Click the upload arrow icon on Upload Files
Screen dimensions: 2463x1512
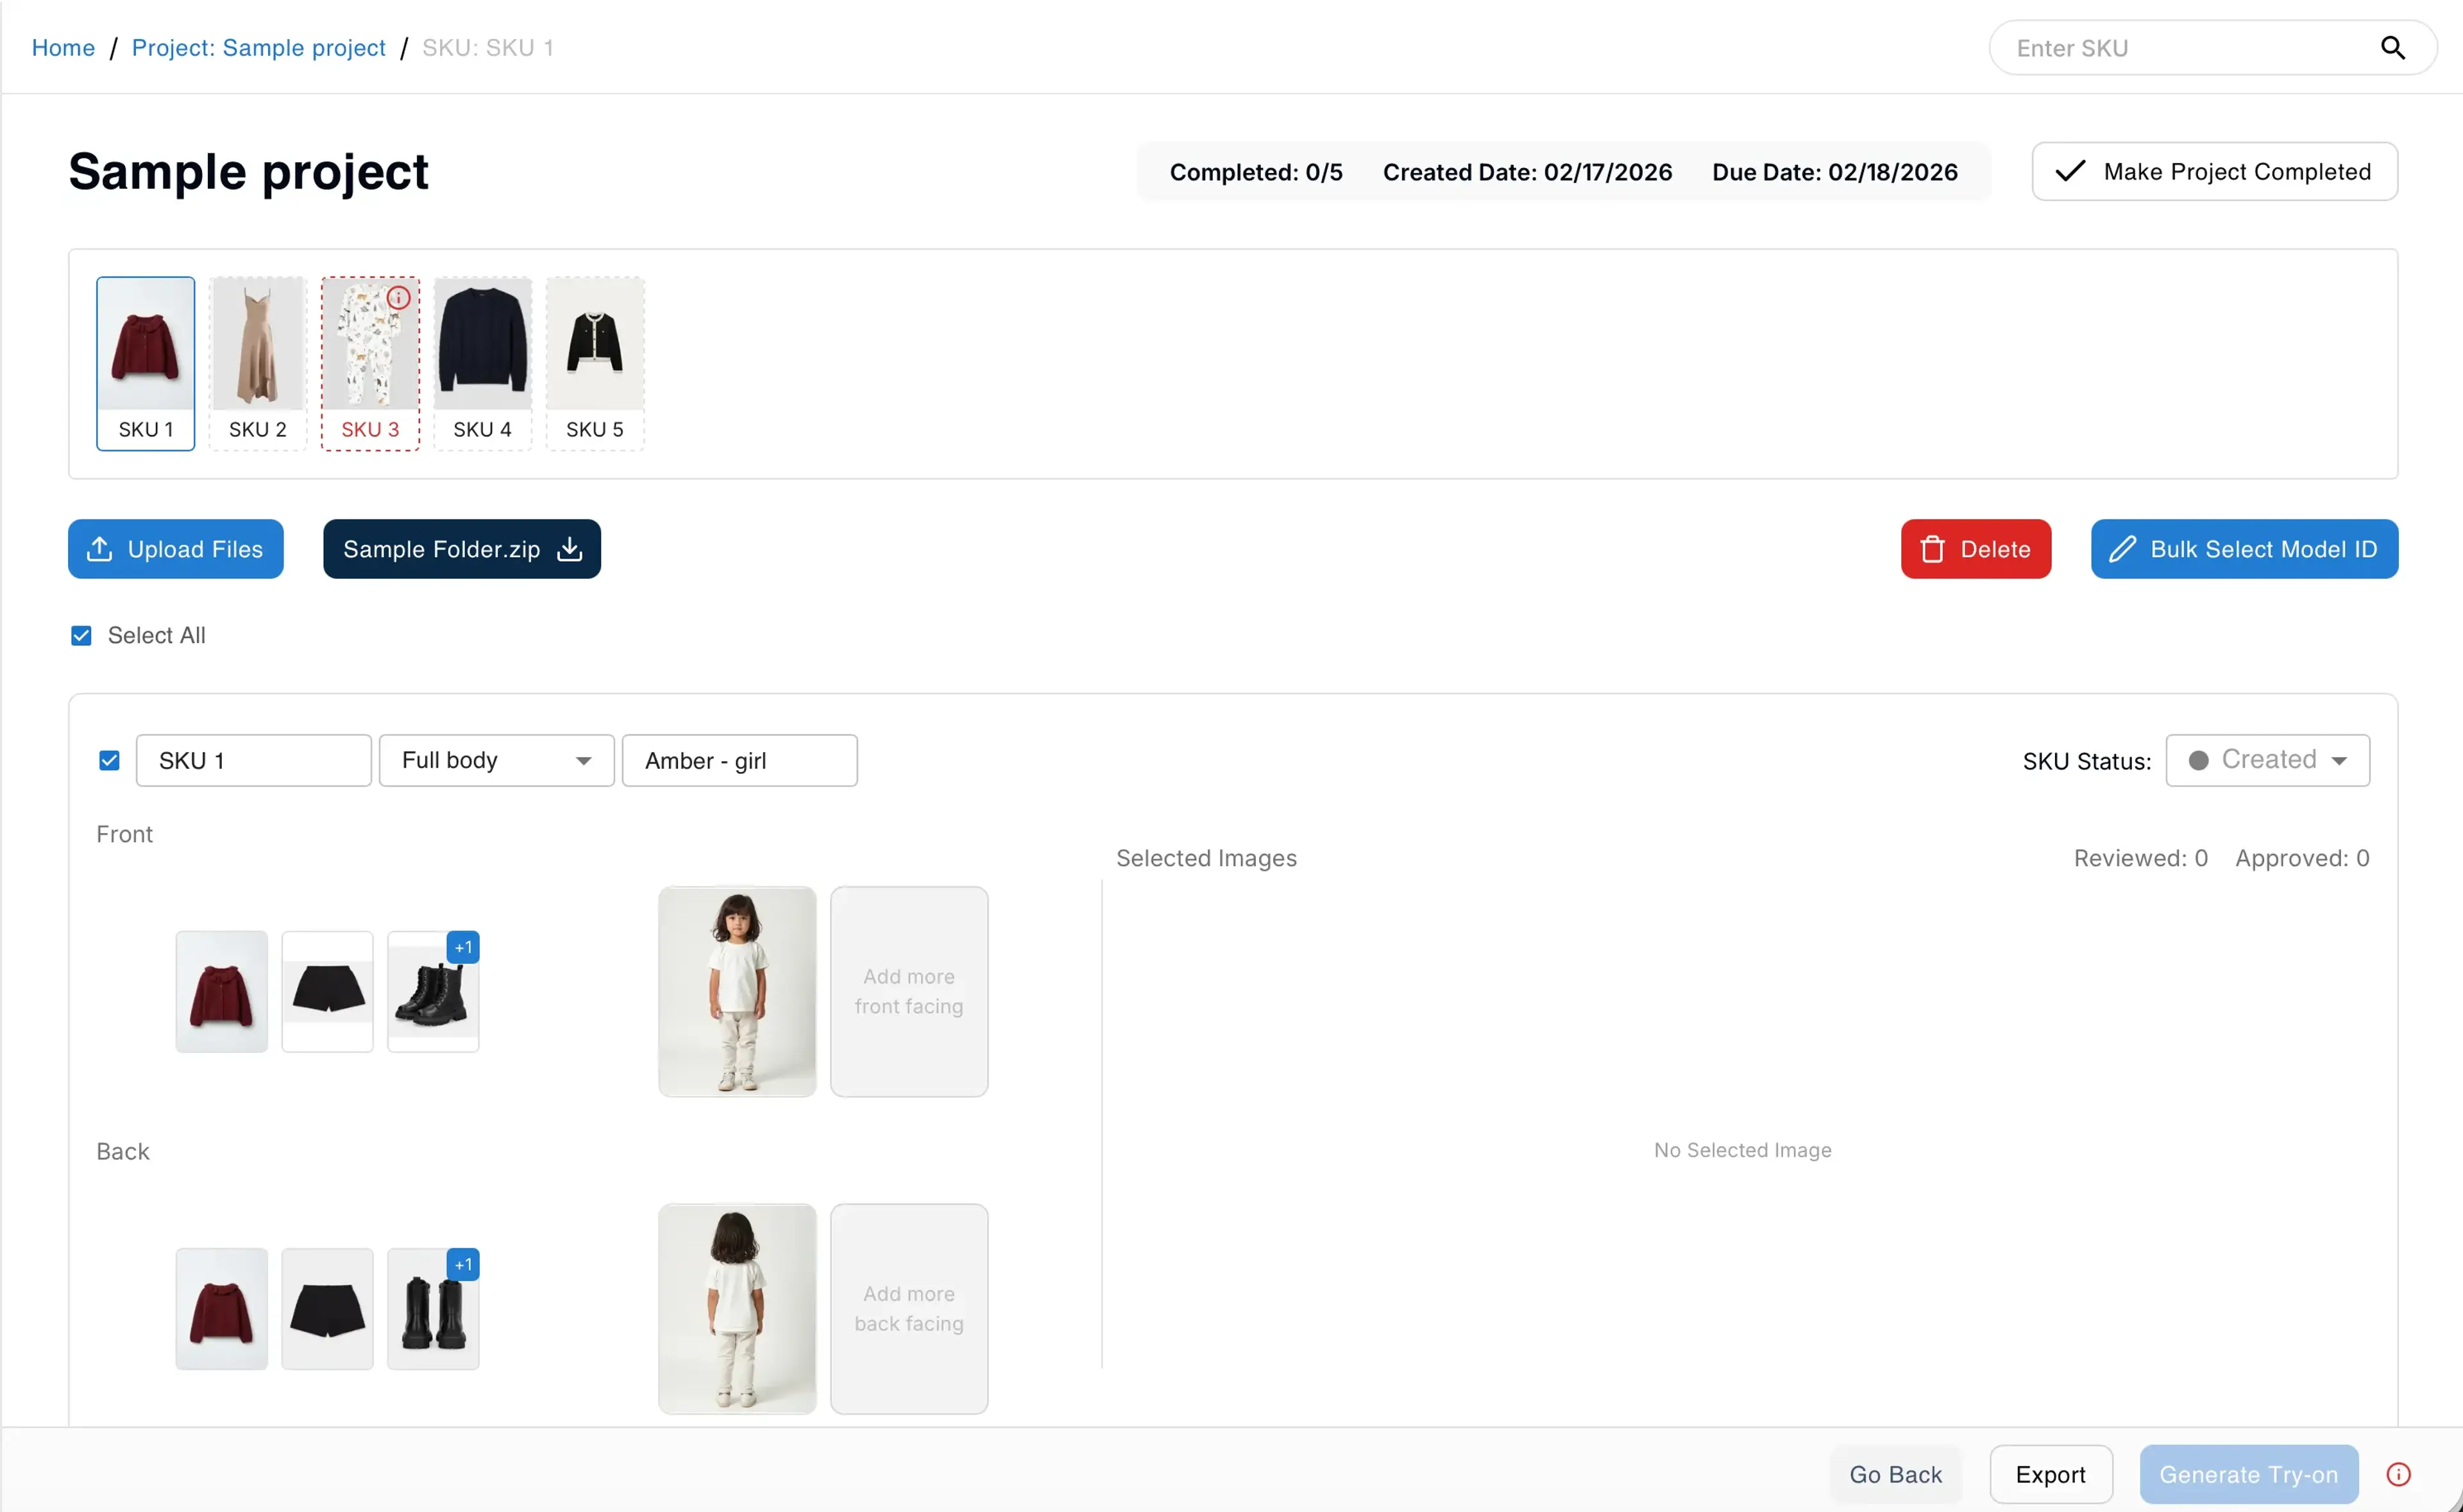tap(100, 548)
